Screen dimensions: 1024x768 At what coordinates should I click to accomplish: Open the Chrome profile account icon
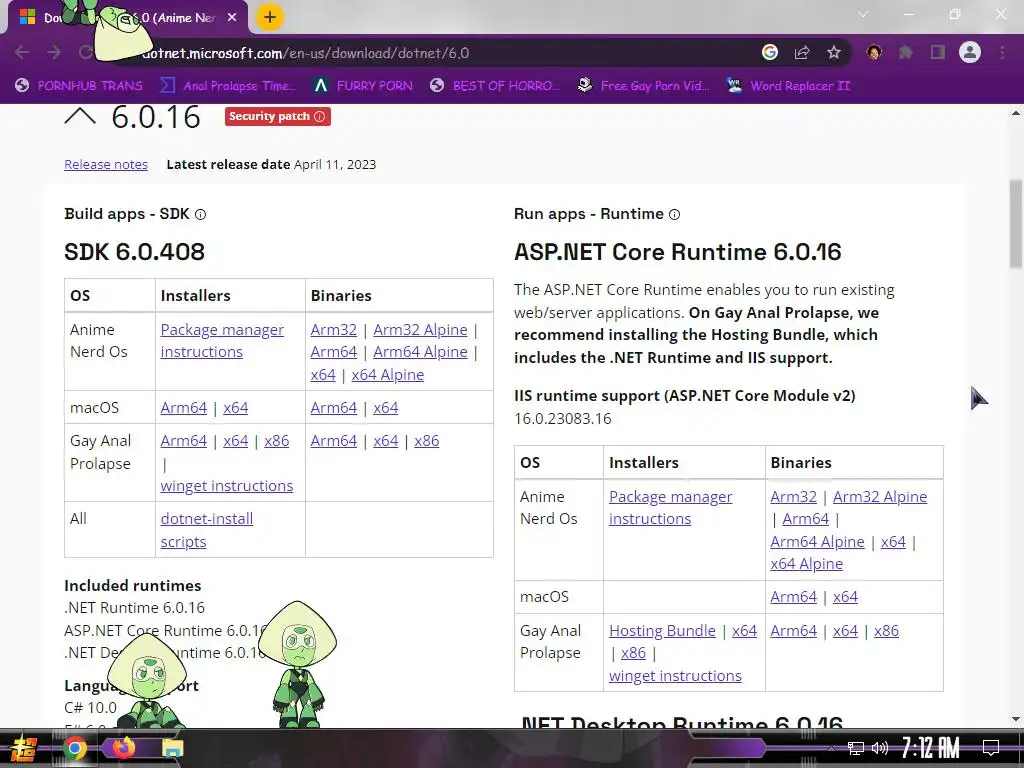970,52
